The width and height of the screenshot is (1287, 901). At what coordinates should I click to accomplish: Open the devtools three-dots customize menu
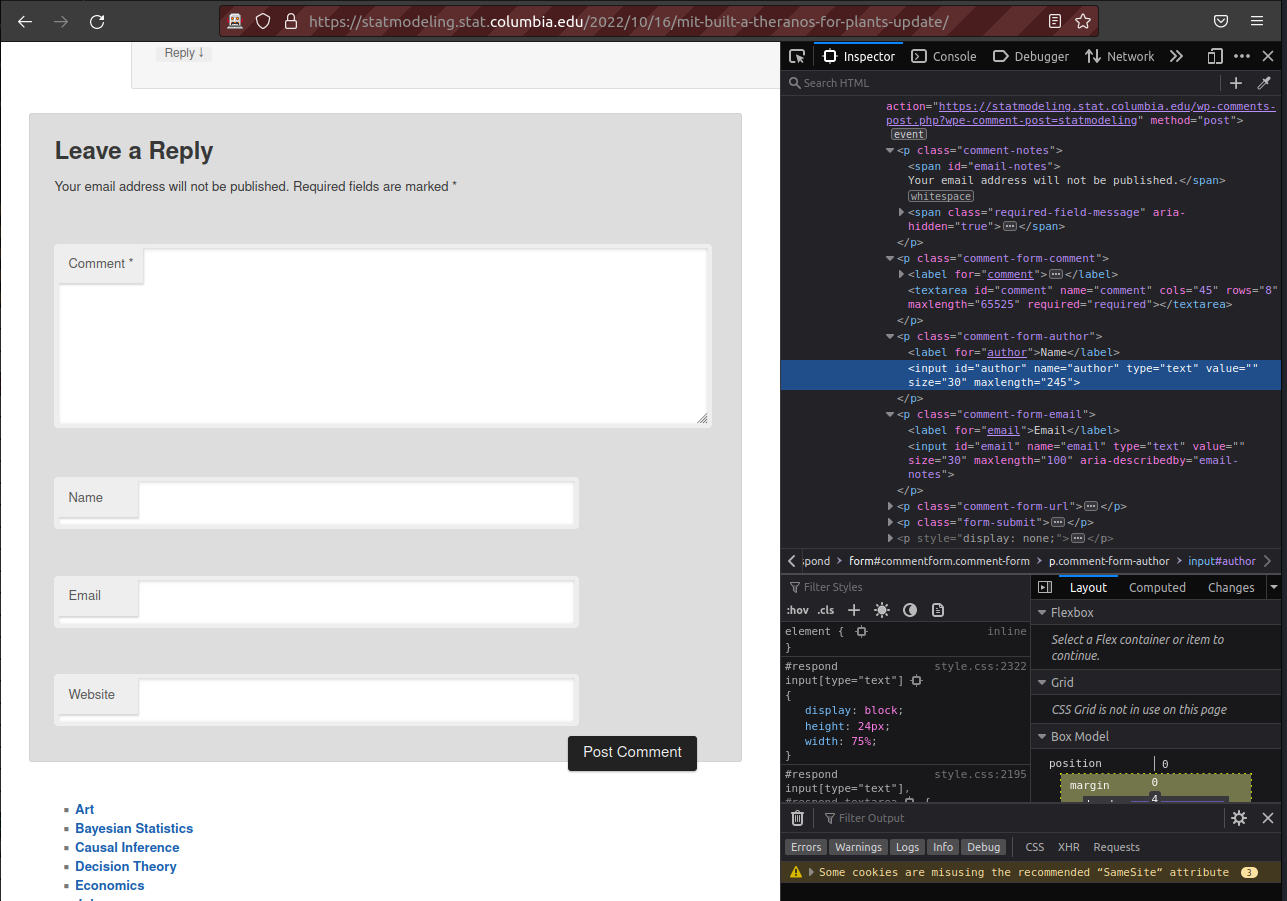coord(1242,57)
